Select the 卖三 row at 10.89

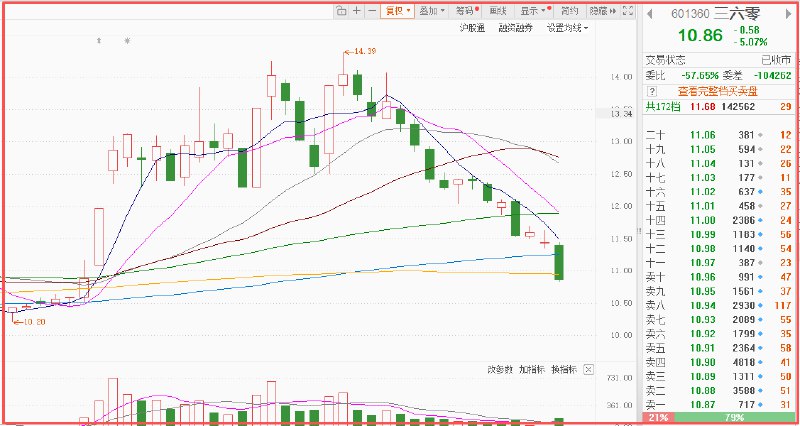click(x=718, y=377)
